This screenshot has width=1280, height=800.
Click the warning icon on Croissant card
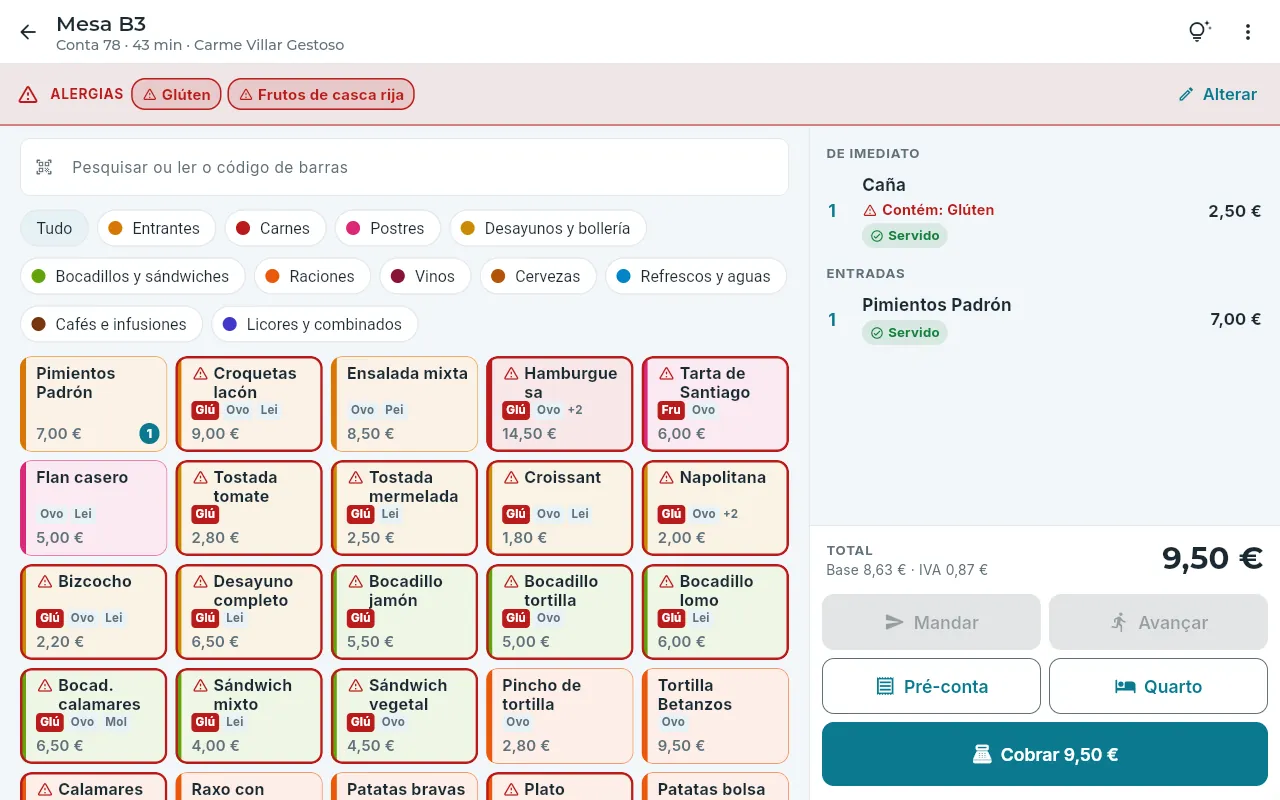tap(511, 477)
